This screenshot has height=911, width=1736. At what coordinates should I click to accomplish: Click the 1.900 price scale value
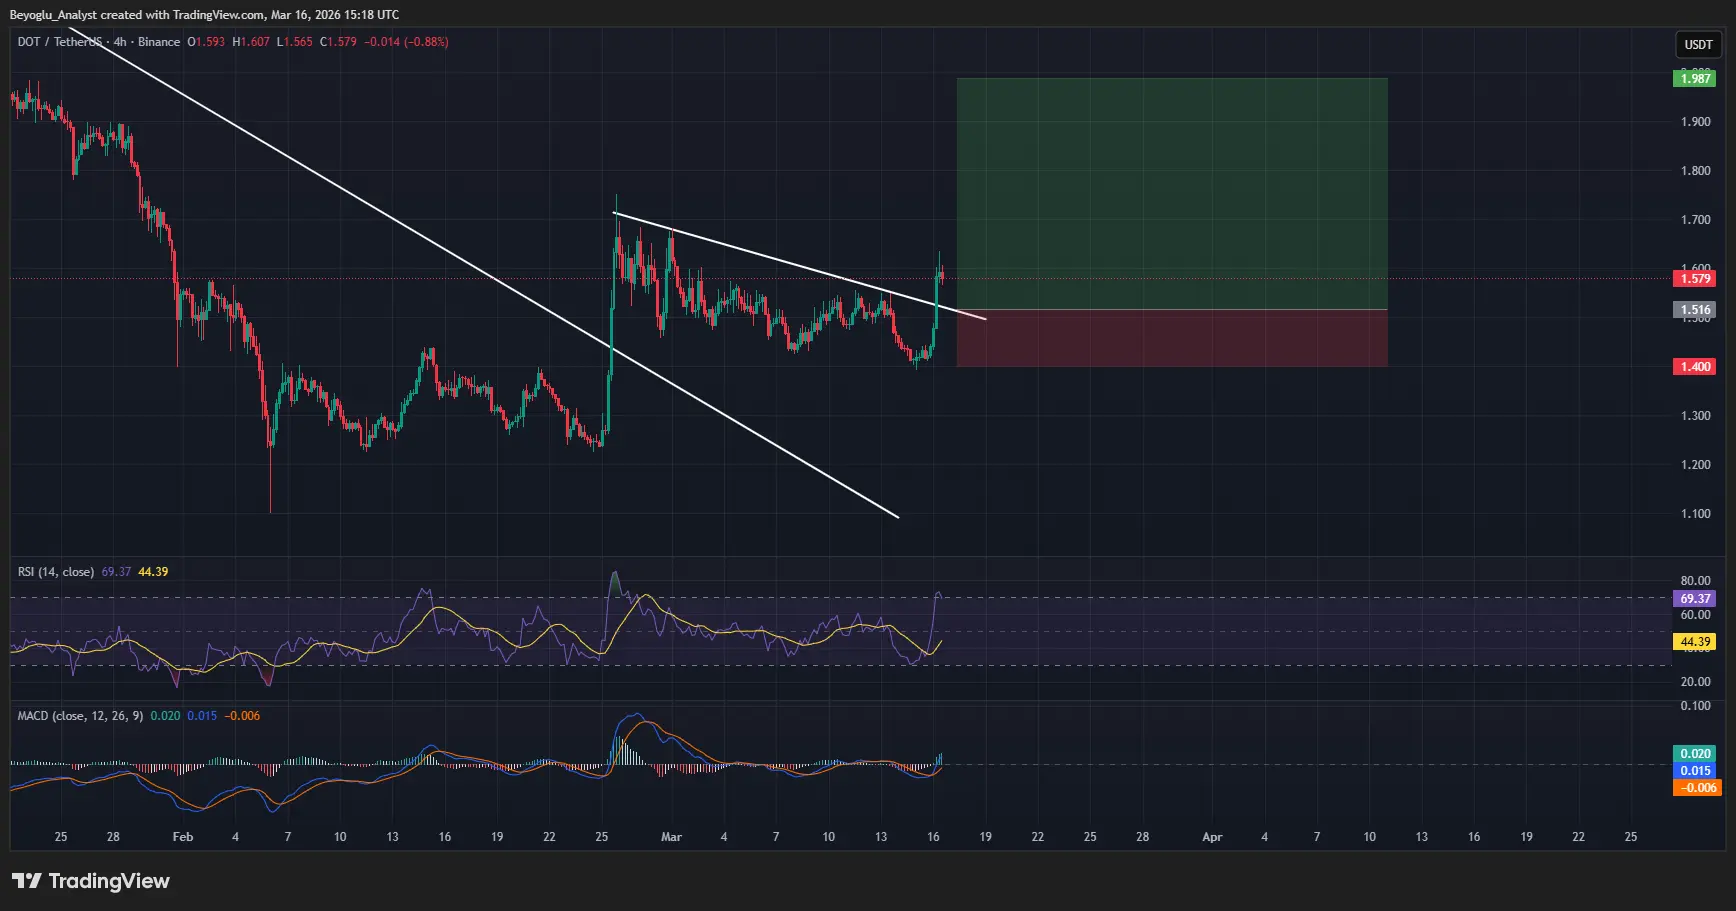pos(1695,122)
